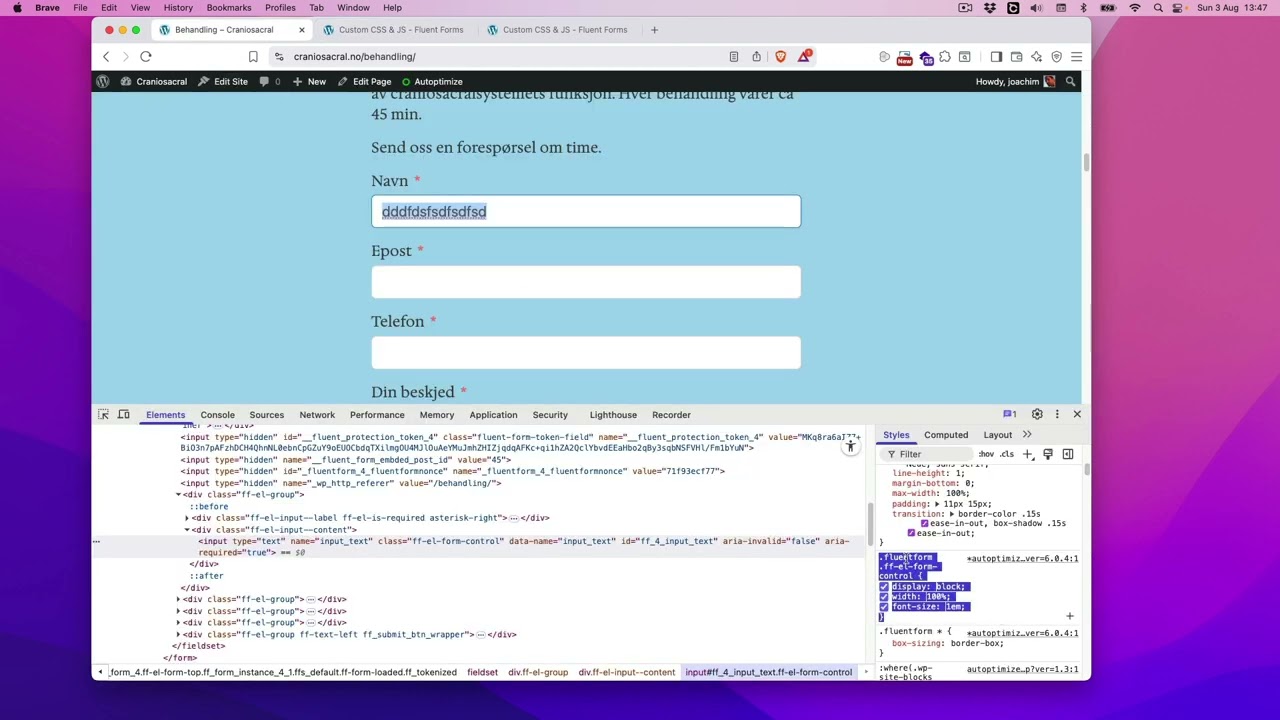
Task: Expand the transition property triangle
Action: coord(952,514)
